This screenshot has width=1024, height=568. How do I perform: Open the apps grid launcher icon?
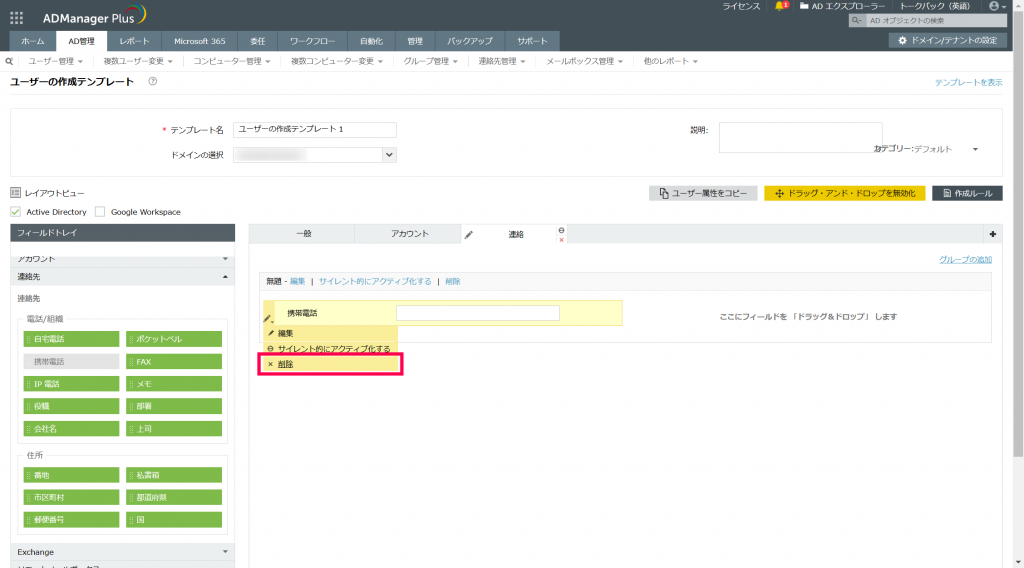coord(16,18)
